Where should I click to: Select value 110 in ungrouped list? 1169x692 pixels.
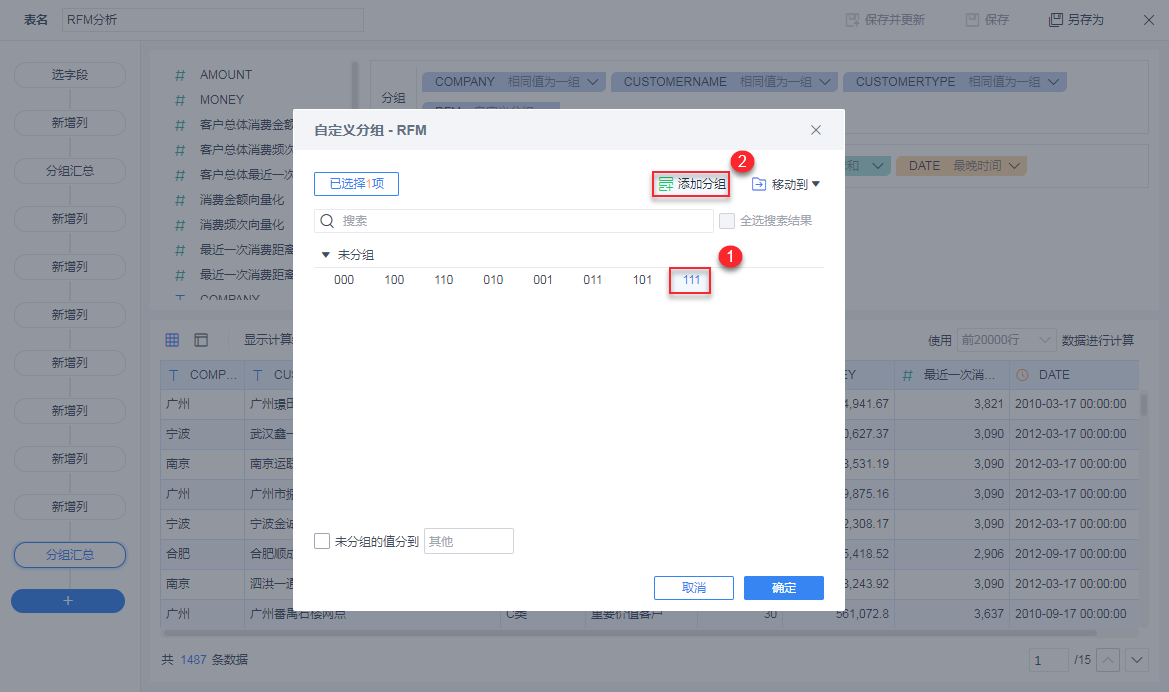tap(444, 280)
